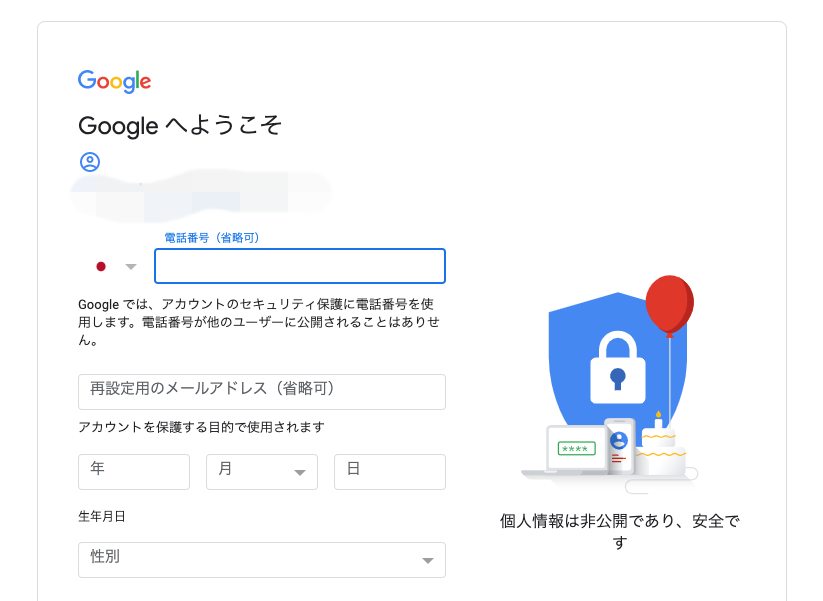Click the blurred account name area
Viewport: 823px width, 601px height.
click(199, 191)
